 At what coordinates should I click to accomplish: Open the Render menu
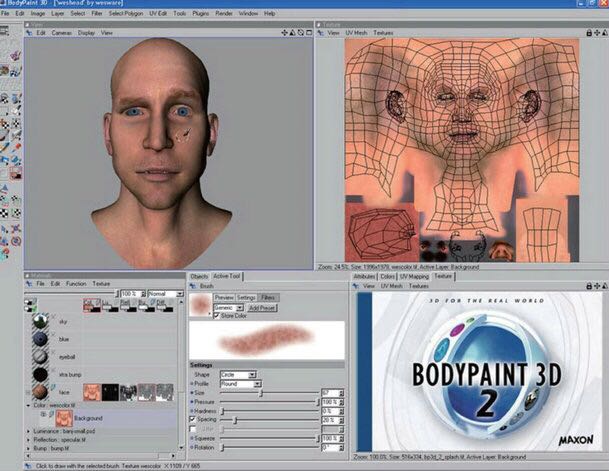(x=224, y=13)
